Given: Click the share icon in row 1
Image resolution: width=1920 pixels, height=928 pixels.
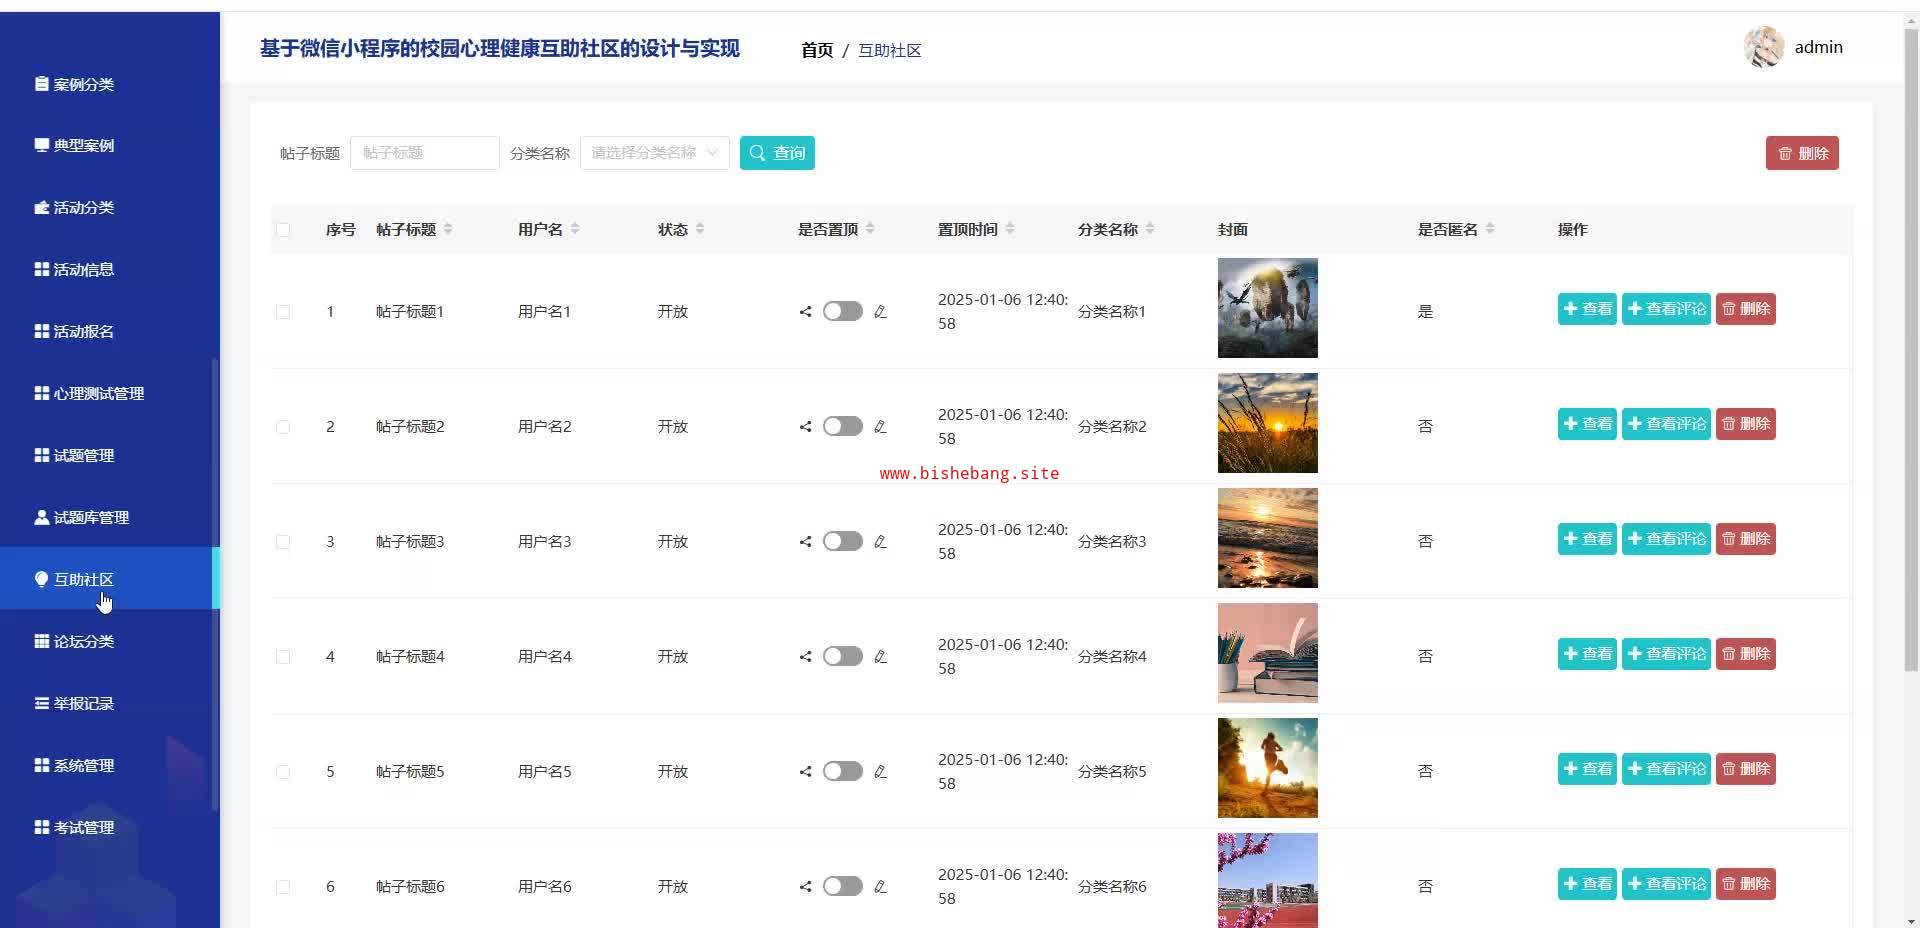Looking at the screenshot, I should point(805,312).
